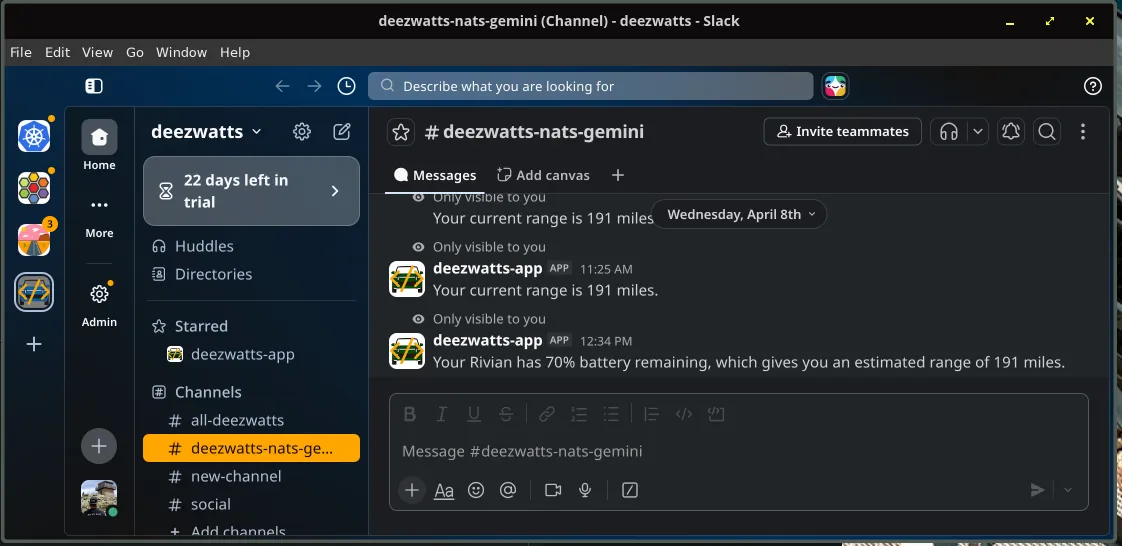Go back with the left arrow
Screen dimensions: 1122x546
[x=282, y=86]
